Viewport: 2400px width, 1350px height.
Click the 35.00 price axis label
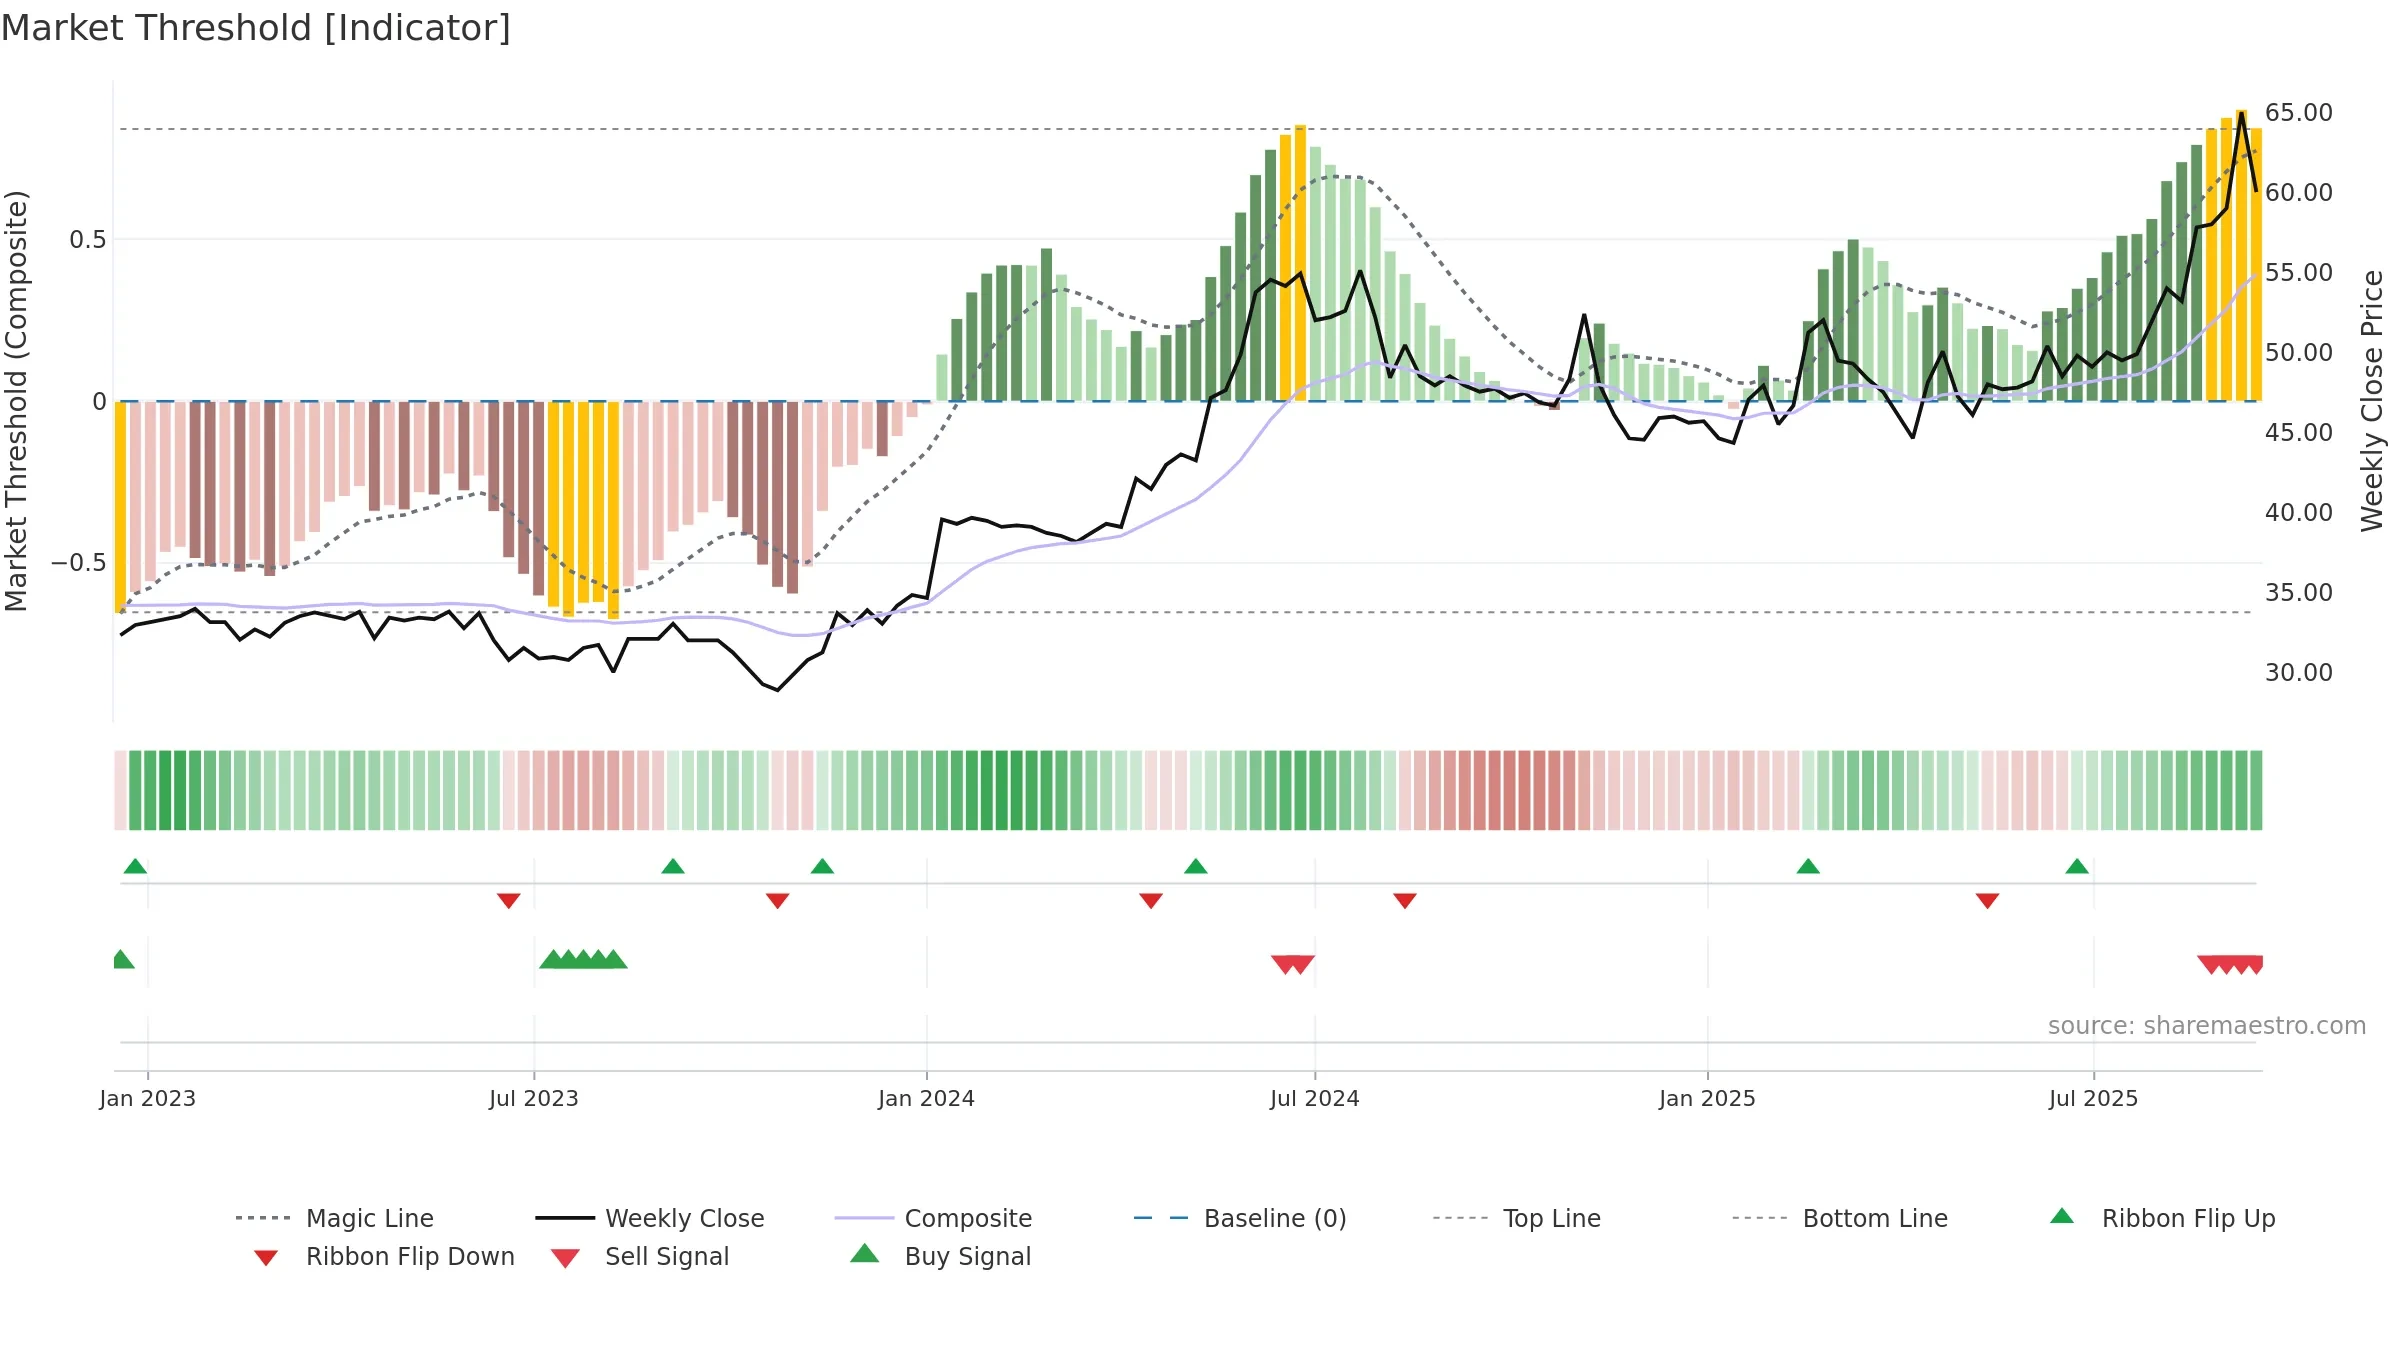[2299, 592]
